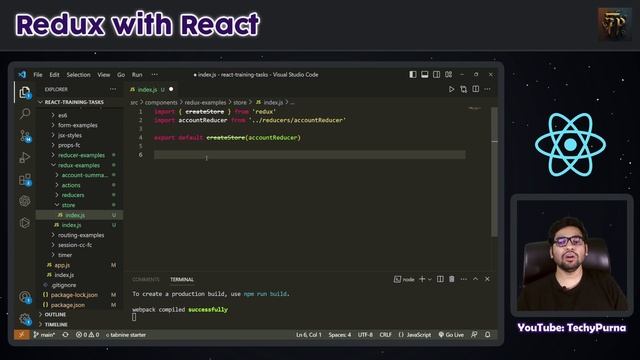This screenshot has height=360, width=640.
Task: Collapse the store folder
Action: tap(68, 205)
